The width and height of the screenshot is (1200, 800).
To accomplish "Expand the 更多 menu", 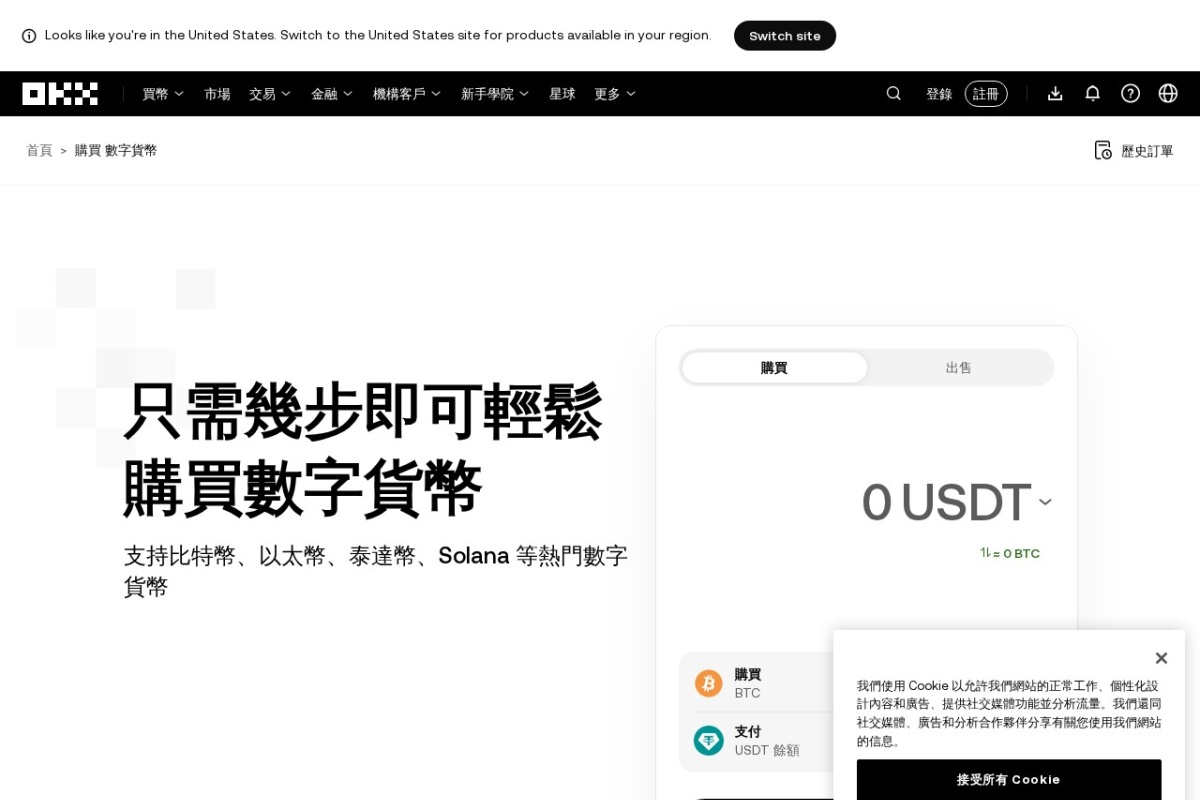I will click(615, 94).
